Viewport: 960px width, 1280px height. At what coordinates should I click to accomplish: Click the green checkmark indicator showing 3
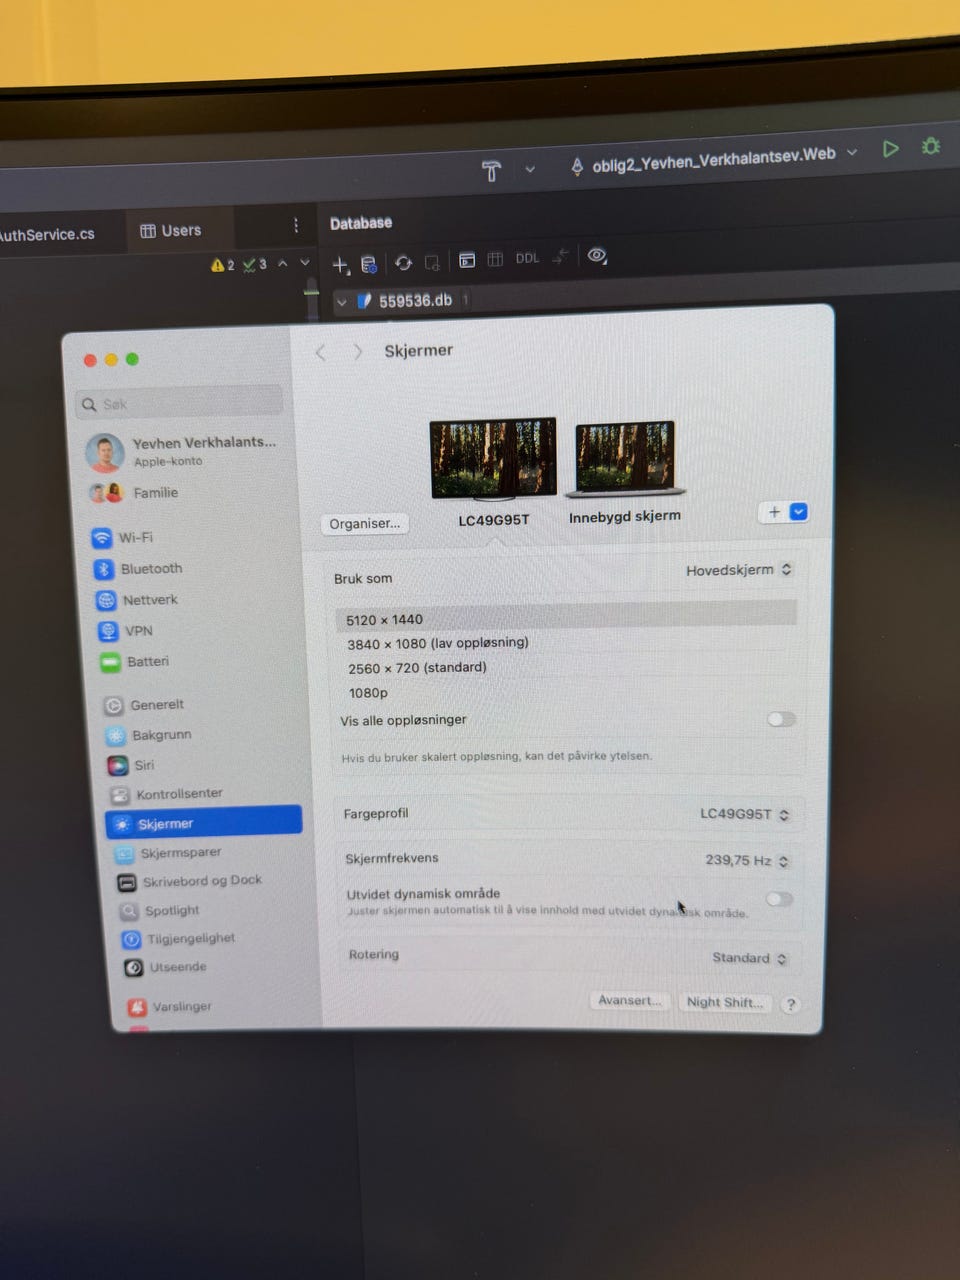(255, 265)
